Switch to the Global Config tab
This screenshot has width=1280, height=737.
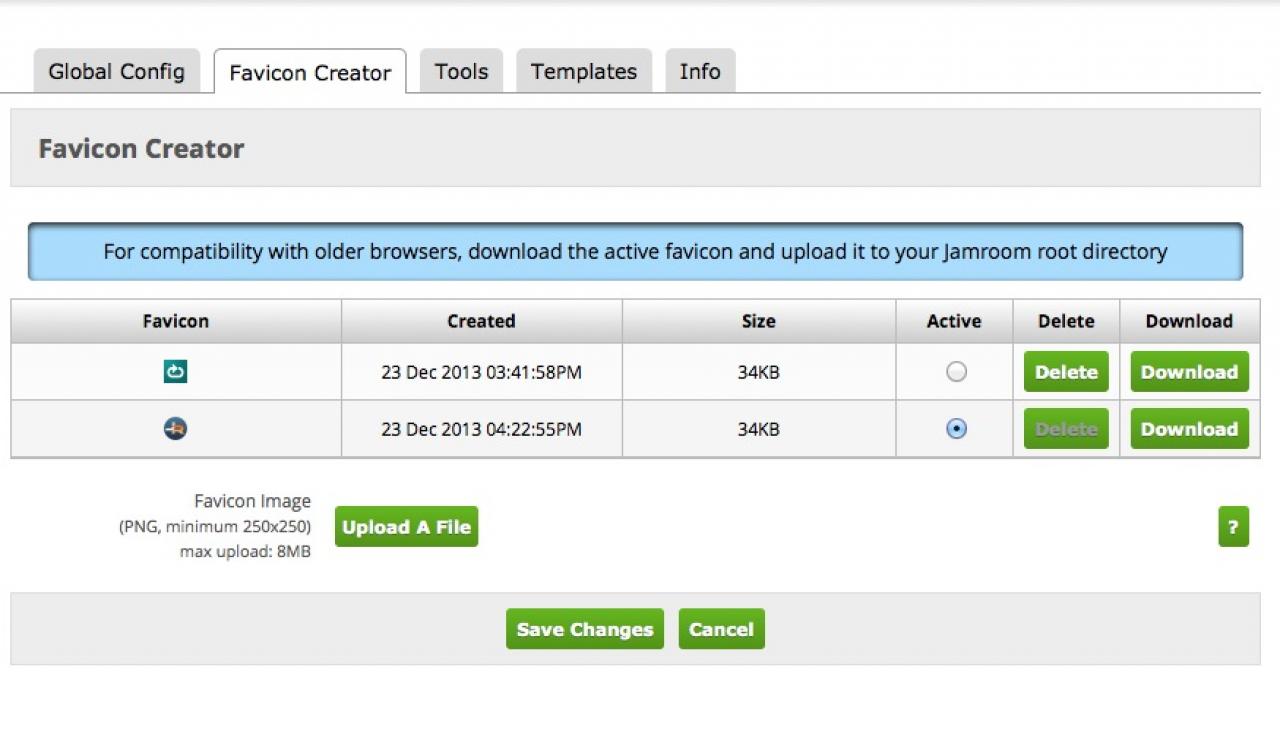tap(116, 72)
